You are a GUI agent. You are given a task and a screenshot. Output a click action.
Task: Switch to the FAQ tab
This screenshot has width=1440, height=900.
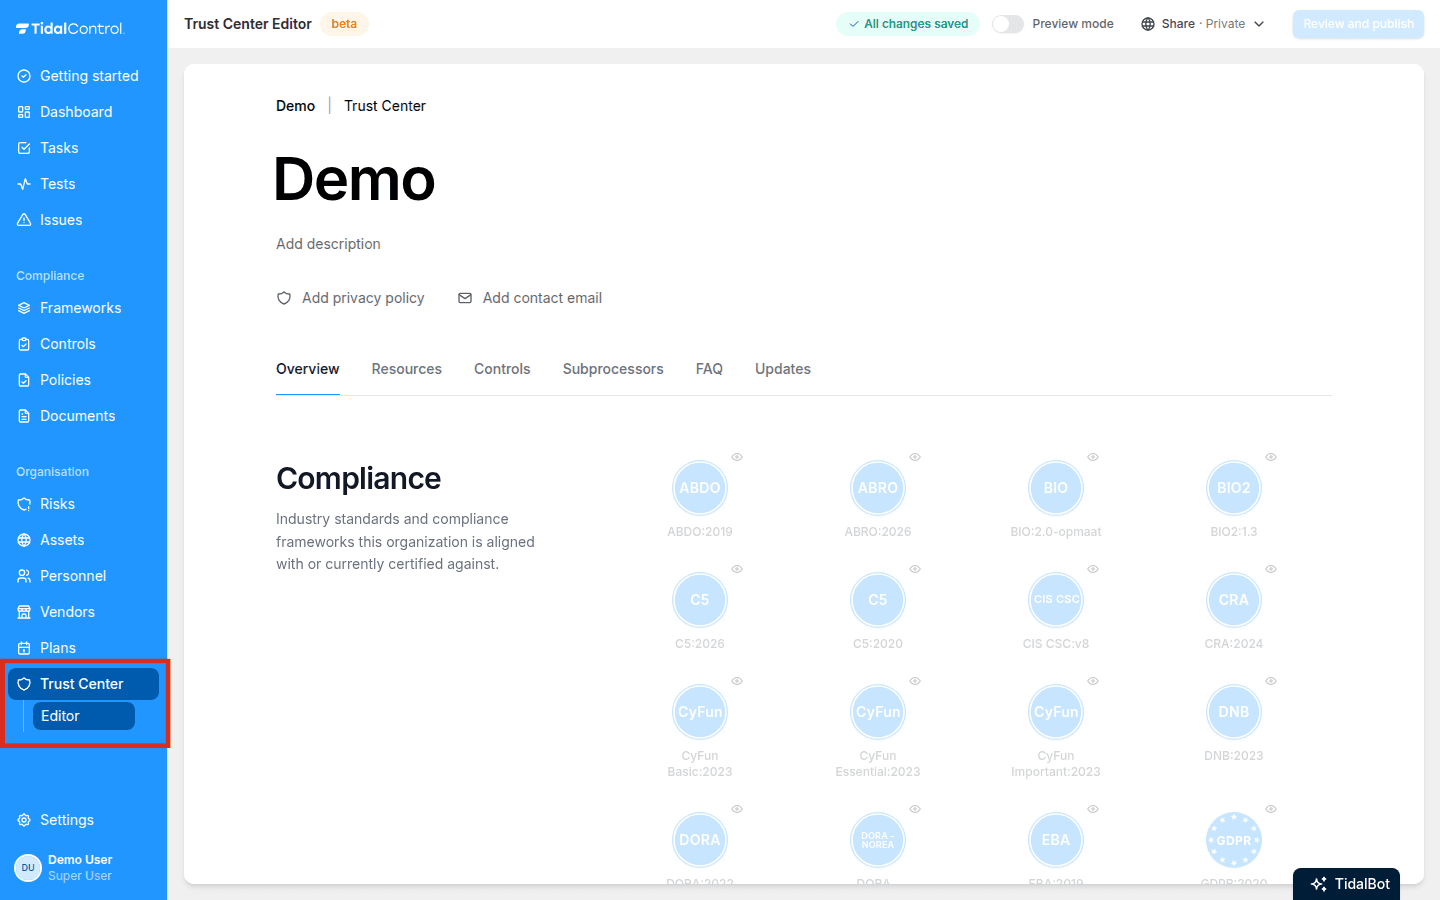click(x=709, y=369)
